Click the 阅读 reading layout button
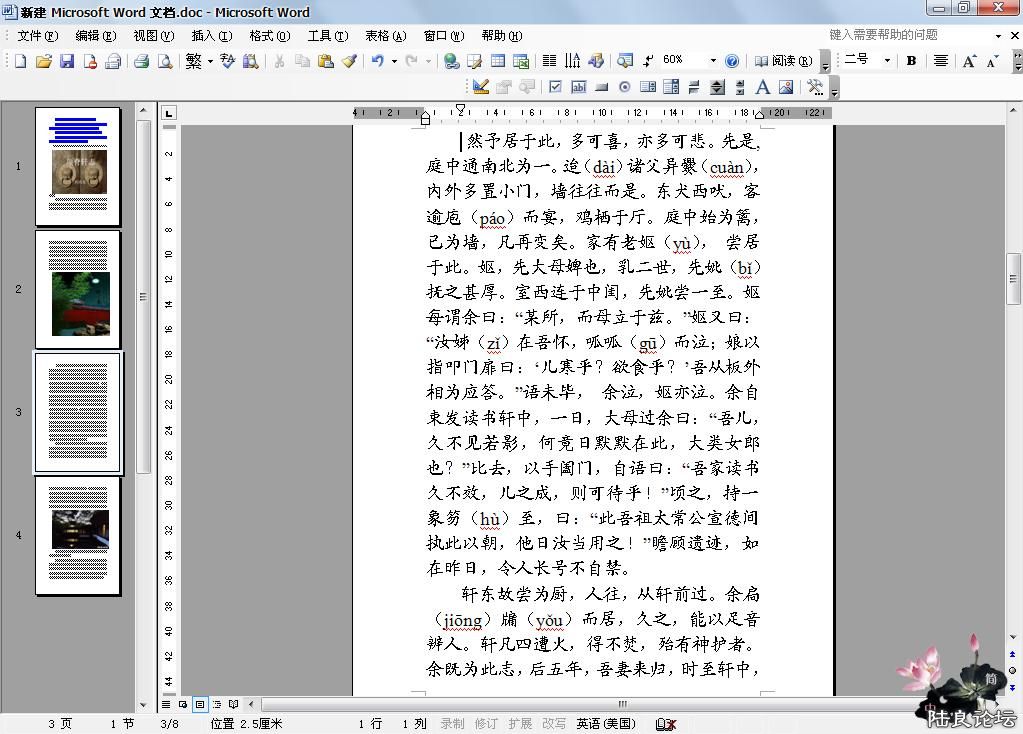The image size is (1023, 734). coord(783,61)
